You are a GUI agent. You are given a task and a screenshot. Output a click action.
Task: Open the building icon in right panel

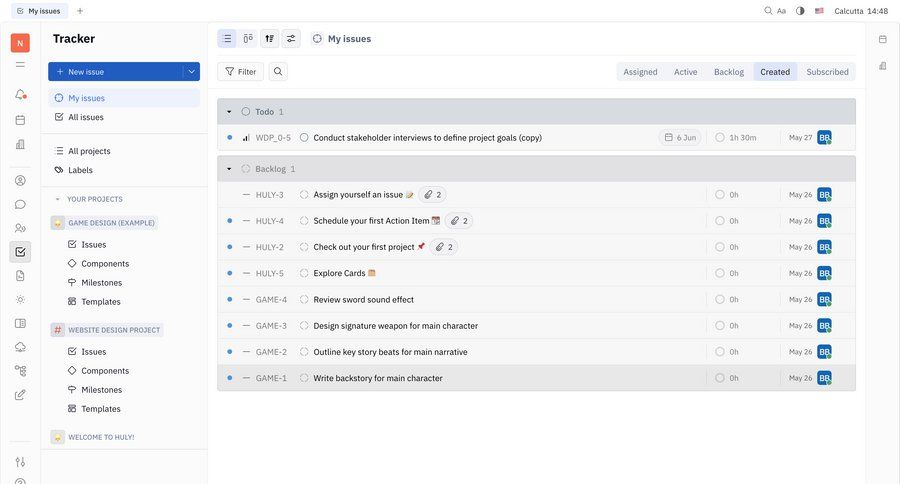click(x=883, y=66)
